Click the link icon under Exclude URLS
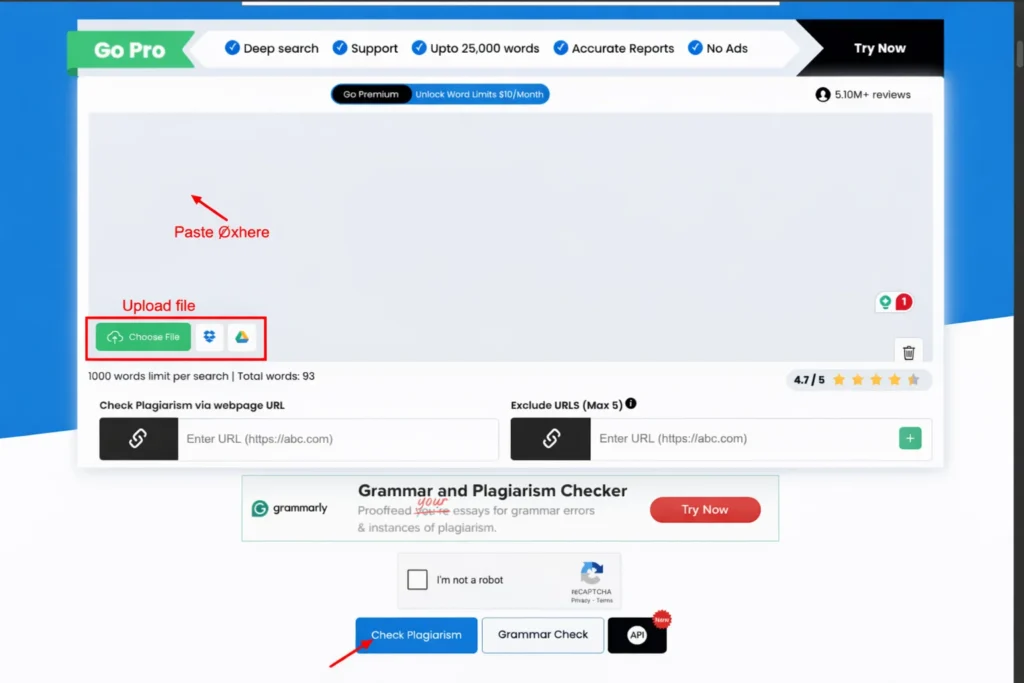 click(x=550, y=439)
